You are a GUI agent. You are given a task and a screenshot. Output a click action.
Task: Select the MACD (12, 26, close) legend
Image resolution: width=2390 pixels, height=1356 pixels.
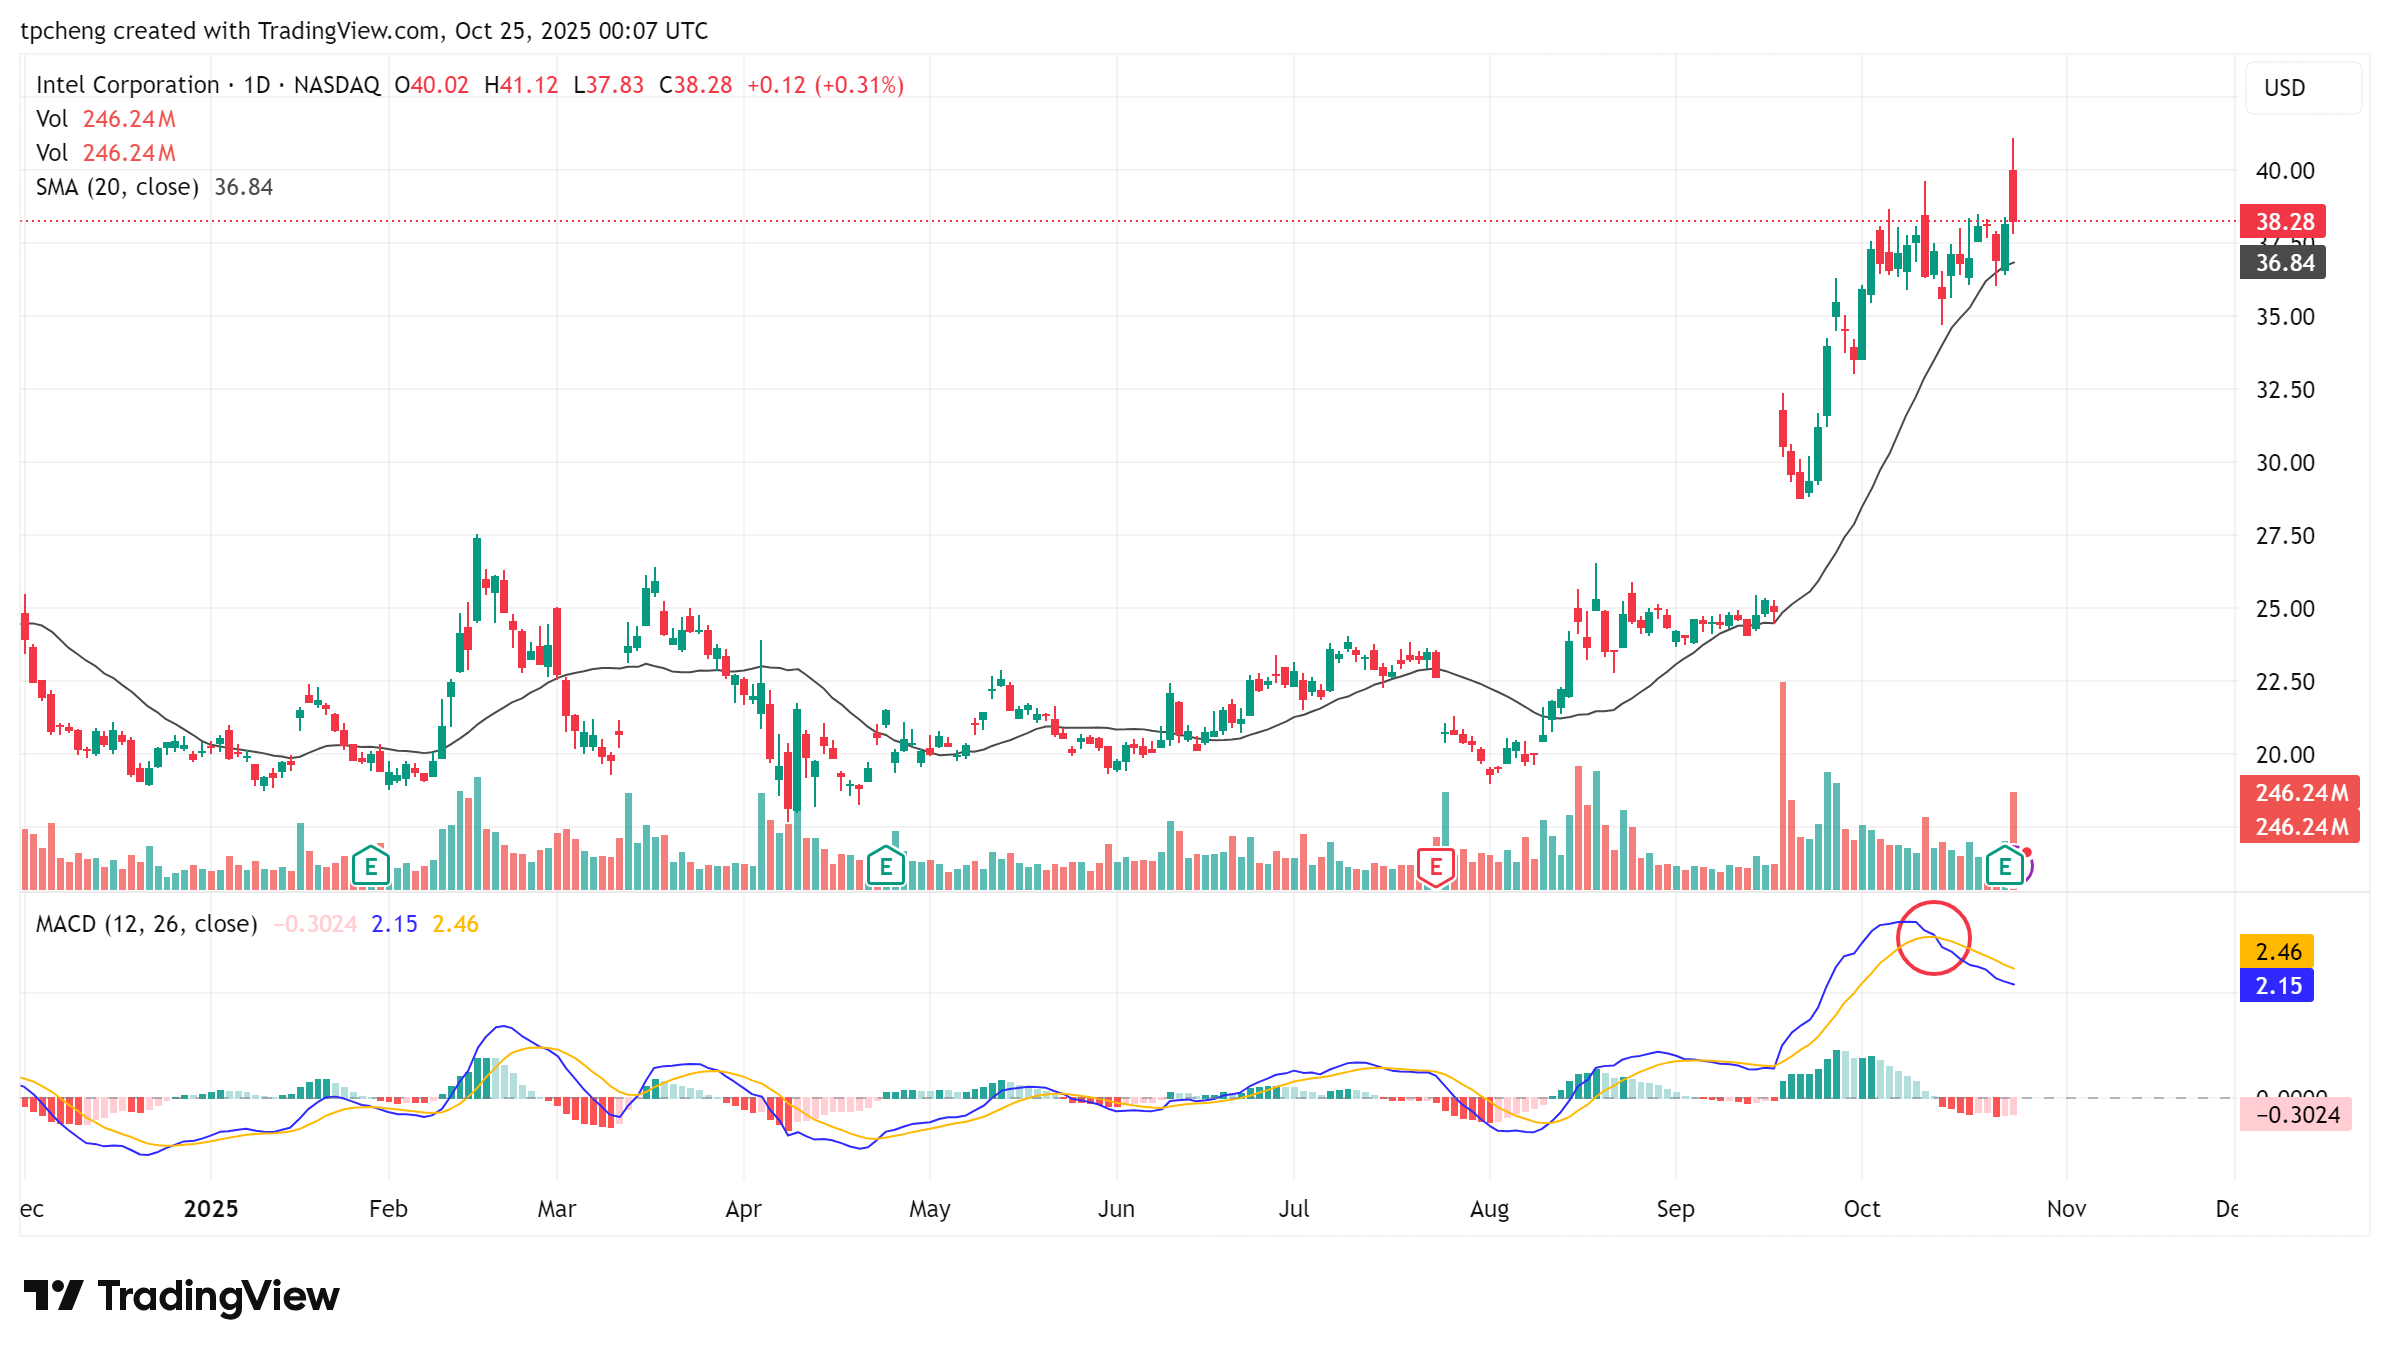click(146, 924)
